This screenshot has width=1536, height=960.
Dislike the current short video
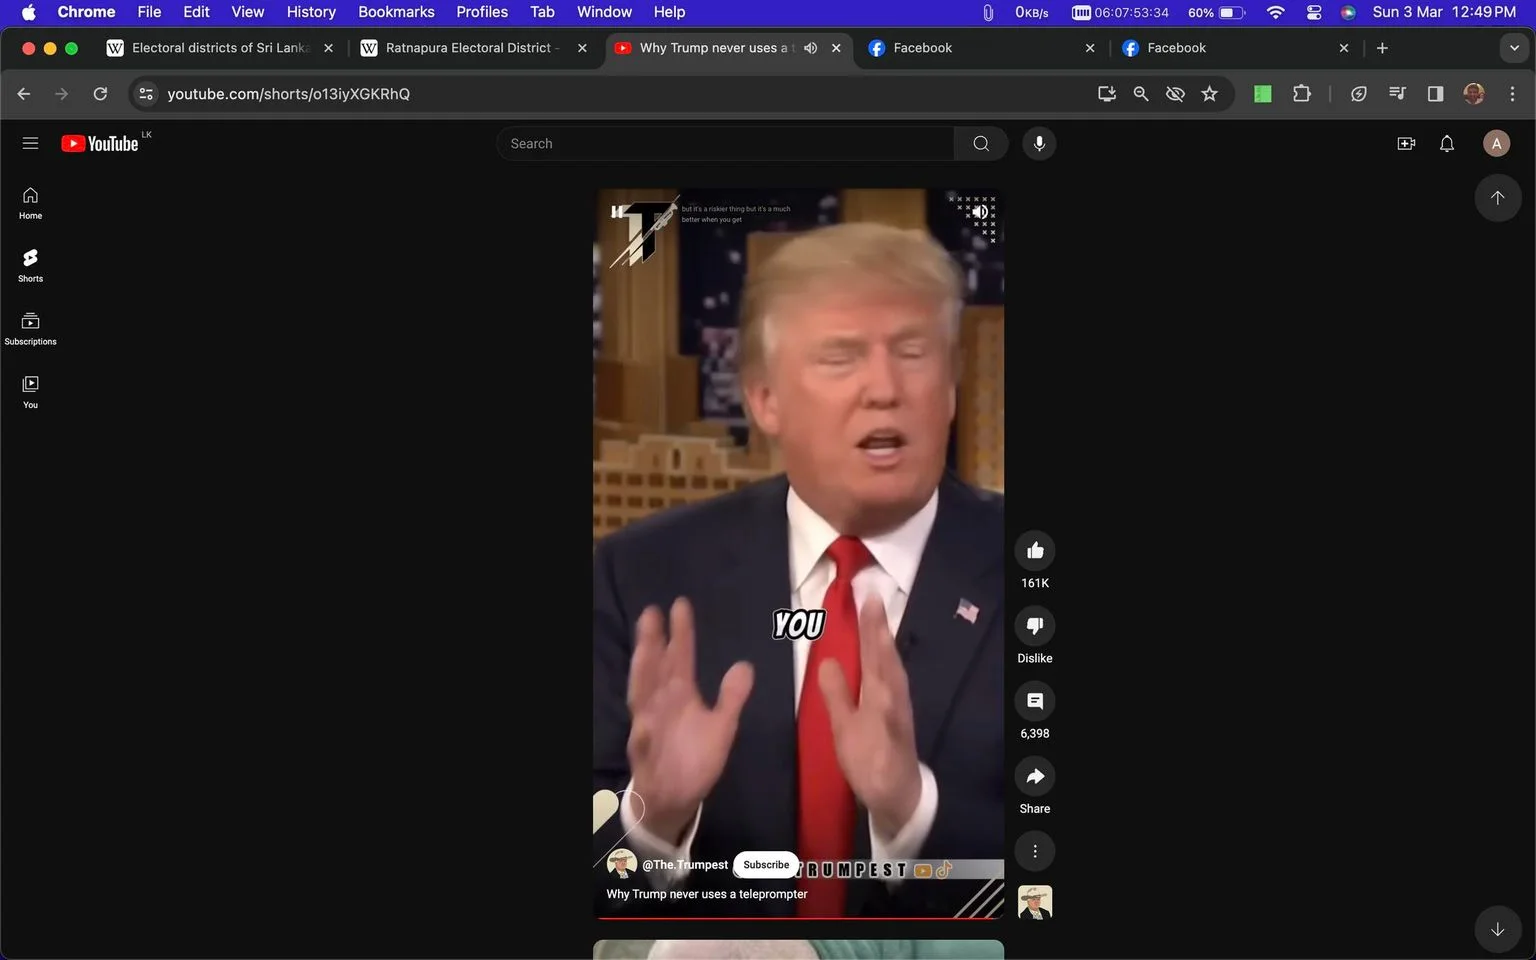pyautogui.click(x=1035, y=626)
